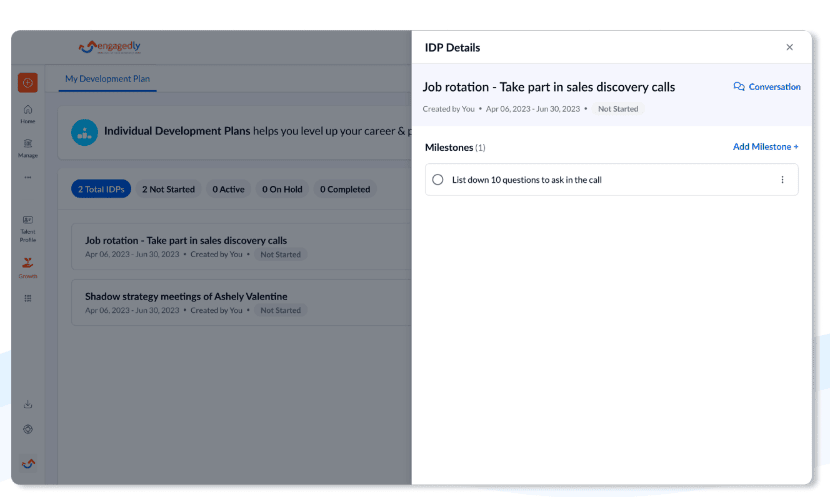830x497 pixels.
Task: Click the 'List down 10 questions' milestone text
Action: pyautogui.click(x=527, y=180)
